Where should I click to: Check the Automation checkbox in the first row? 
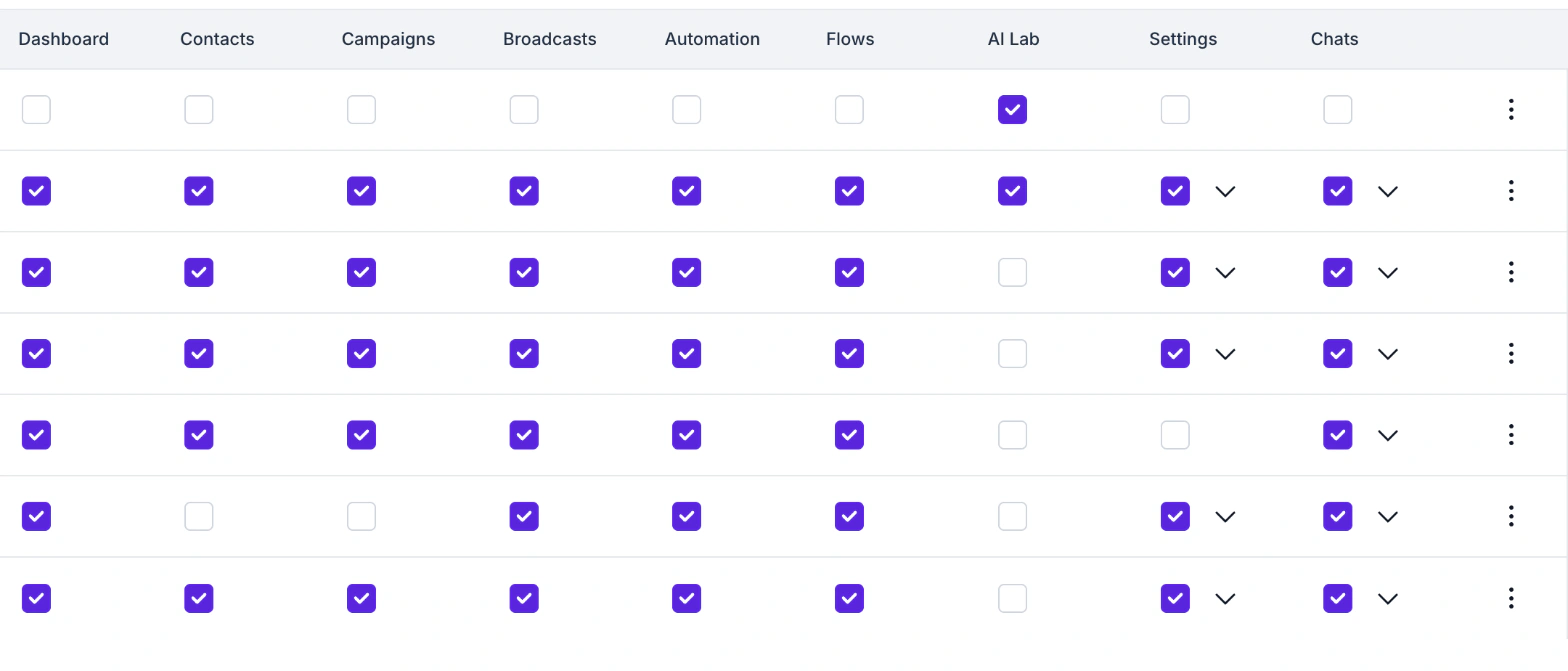coord(686,110)
